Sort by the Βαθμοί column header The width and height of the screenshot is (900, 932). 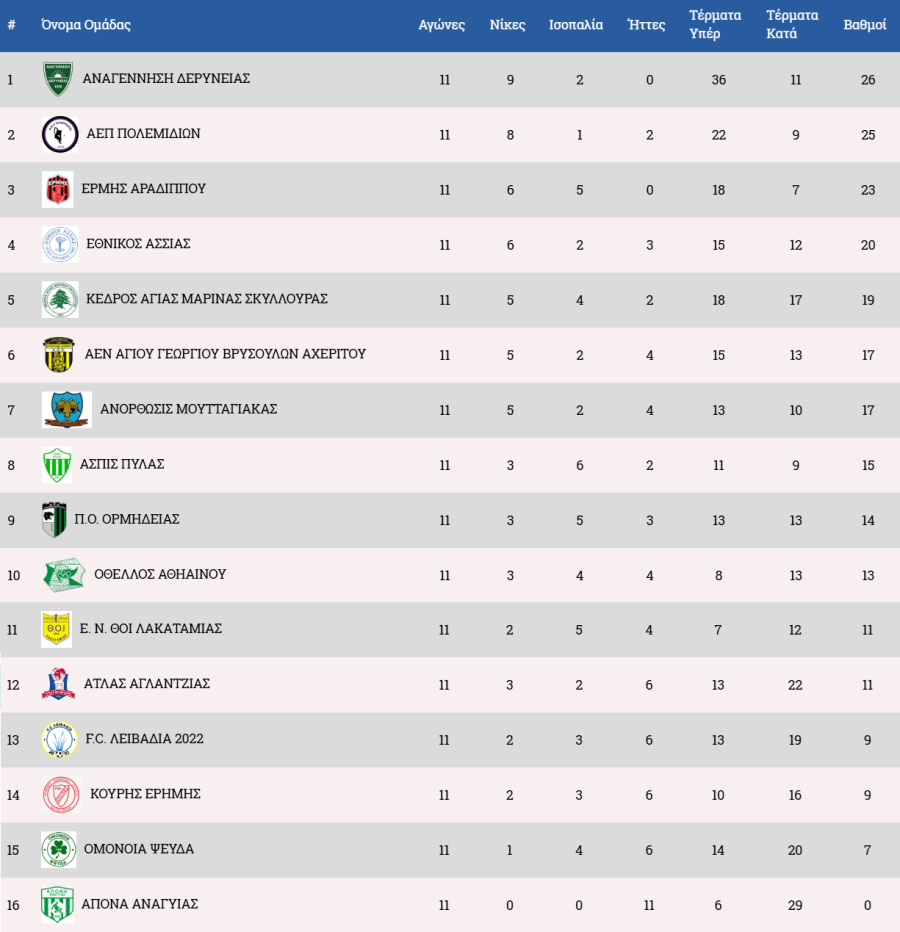pos(865,25)
